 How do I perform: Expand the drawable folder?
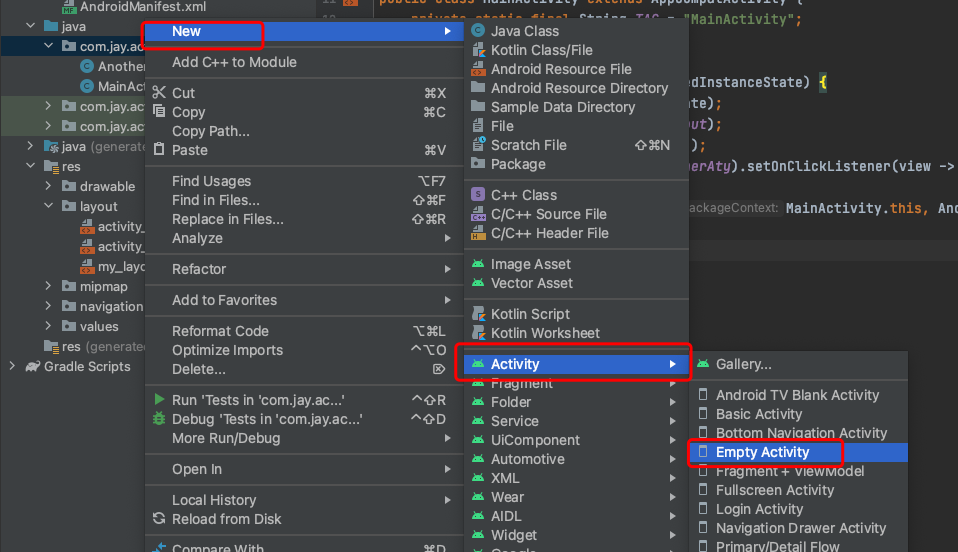tap(48, 186)
